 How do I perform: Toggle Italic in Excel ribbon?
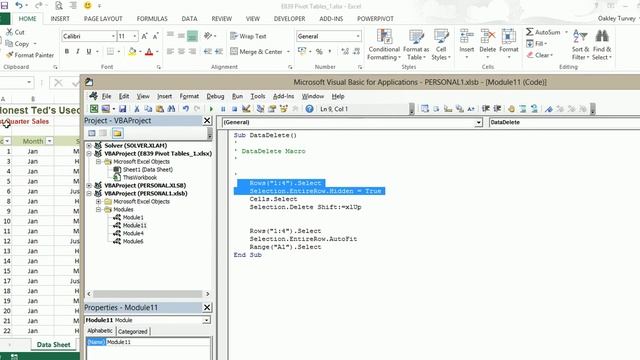pyautogui.click(x=78, y=51)
